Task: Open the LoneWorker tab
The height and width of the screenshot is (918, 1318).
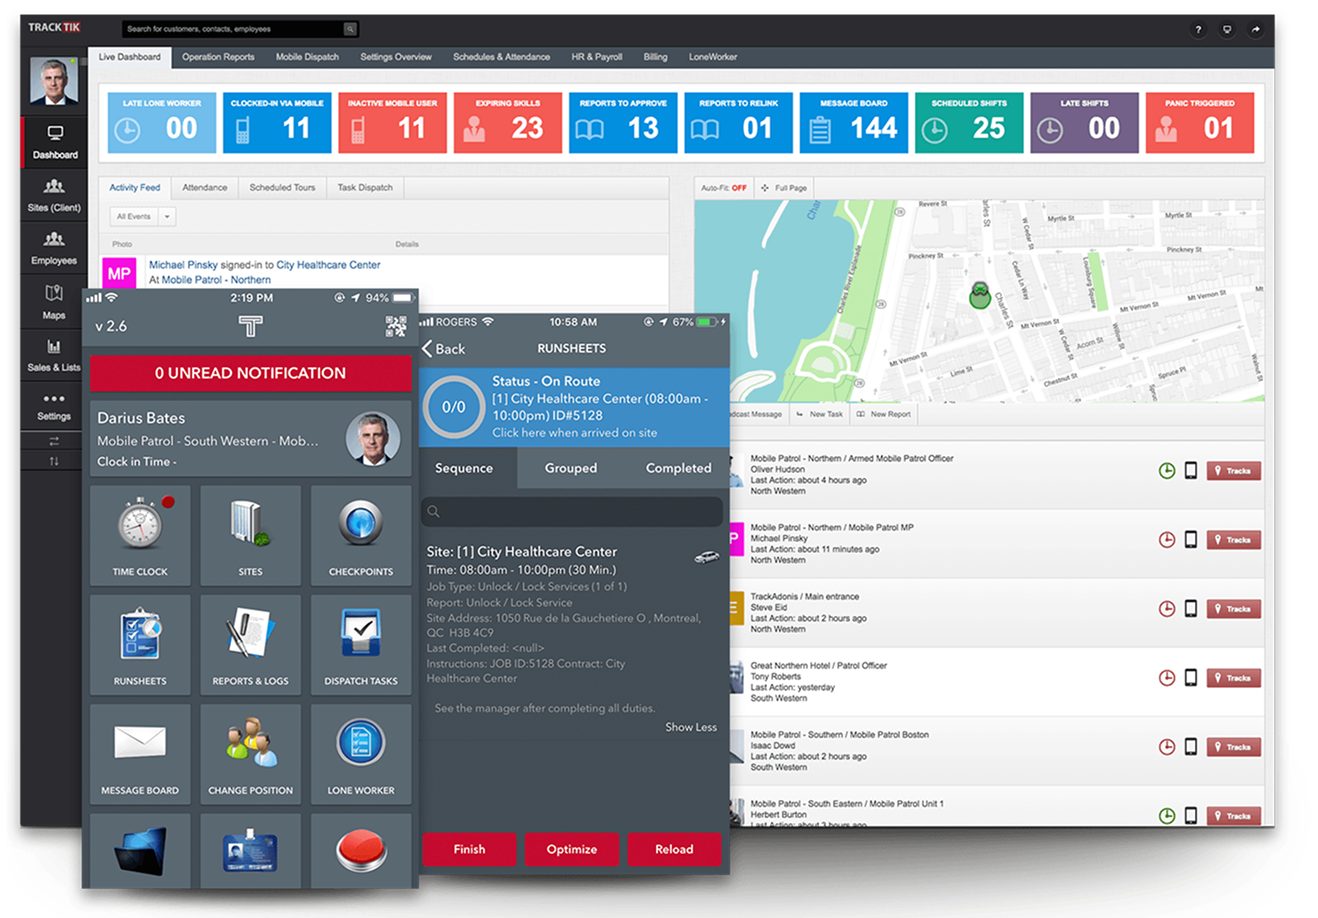Action: [x=713, y=57]
